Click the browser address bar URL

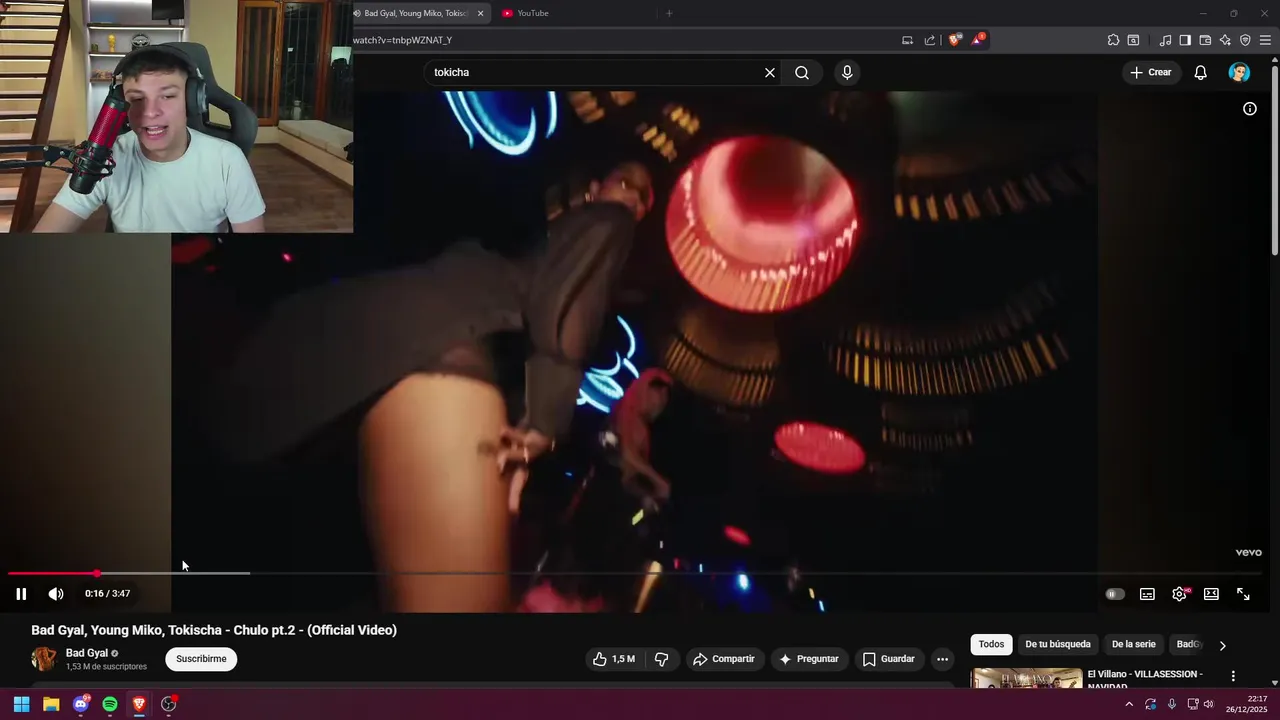(x=402, y=40)
